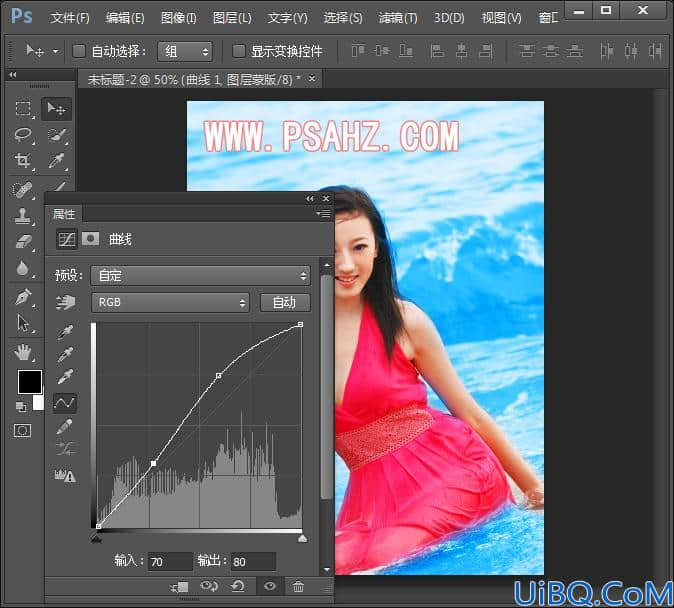This screenshot has width=674, height=608.
Task: Select the Hand tool
Action: click(23, 353)
